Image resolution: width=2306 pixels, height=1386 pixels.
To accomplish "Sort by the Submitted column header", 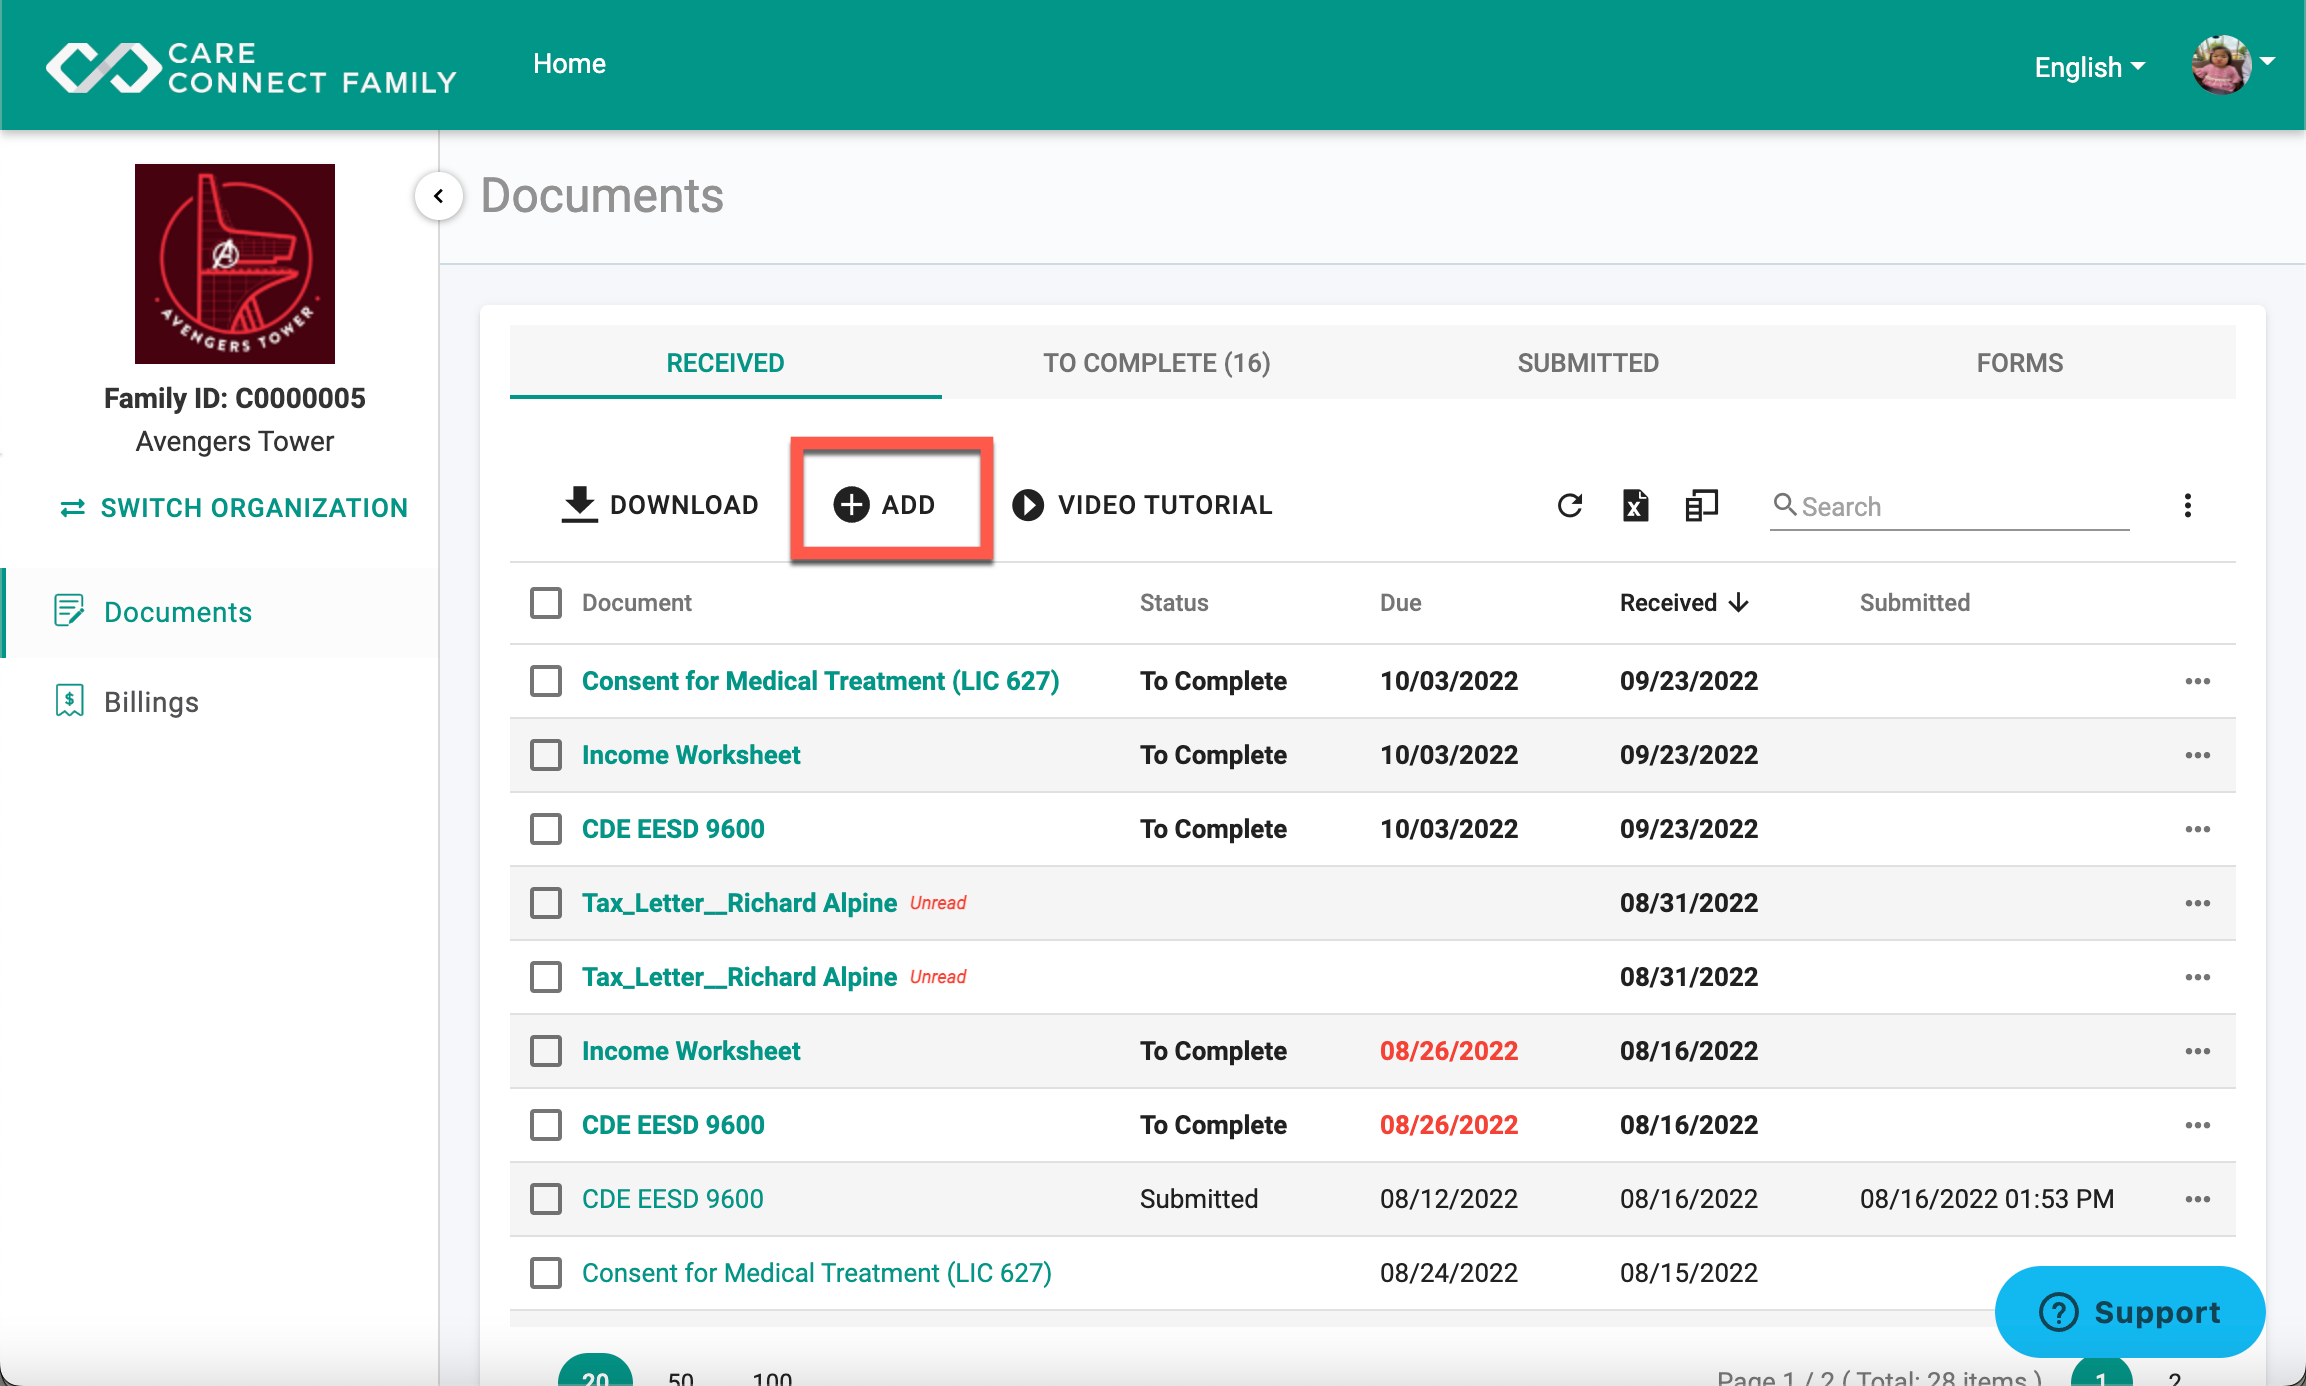I will point(1915,603).
